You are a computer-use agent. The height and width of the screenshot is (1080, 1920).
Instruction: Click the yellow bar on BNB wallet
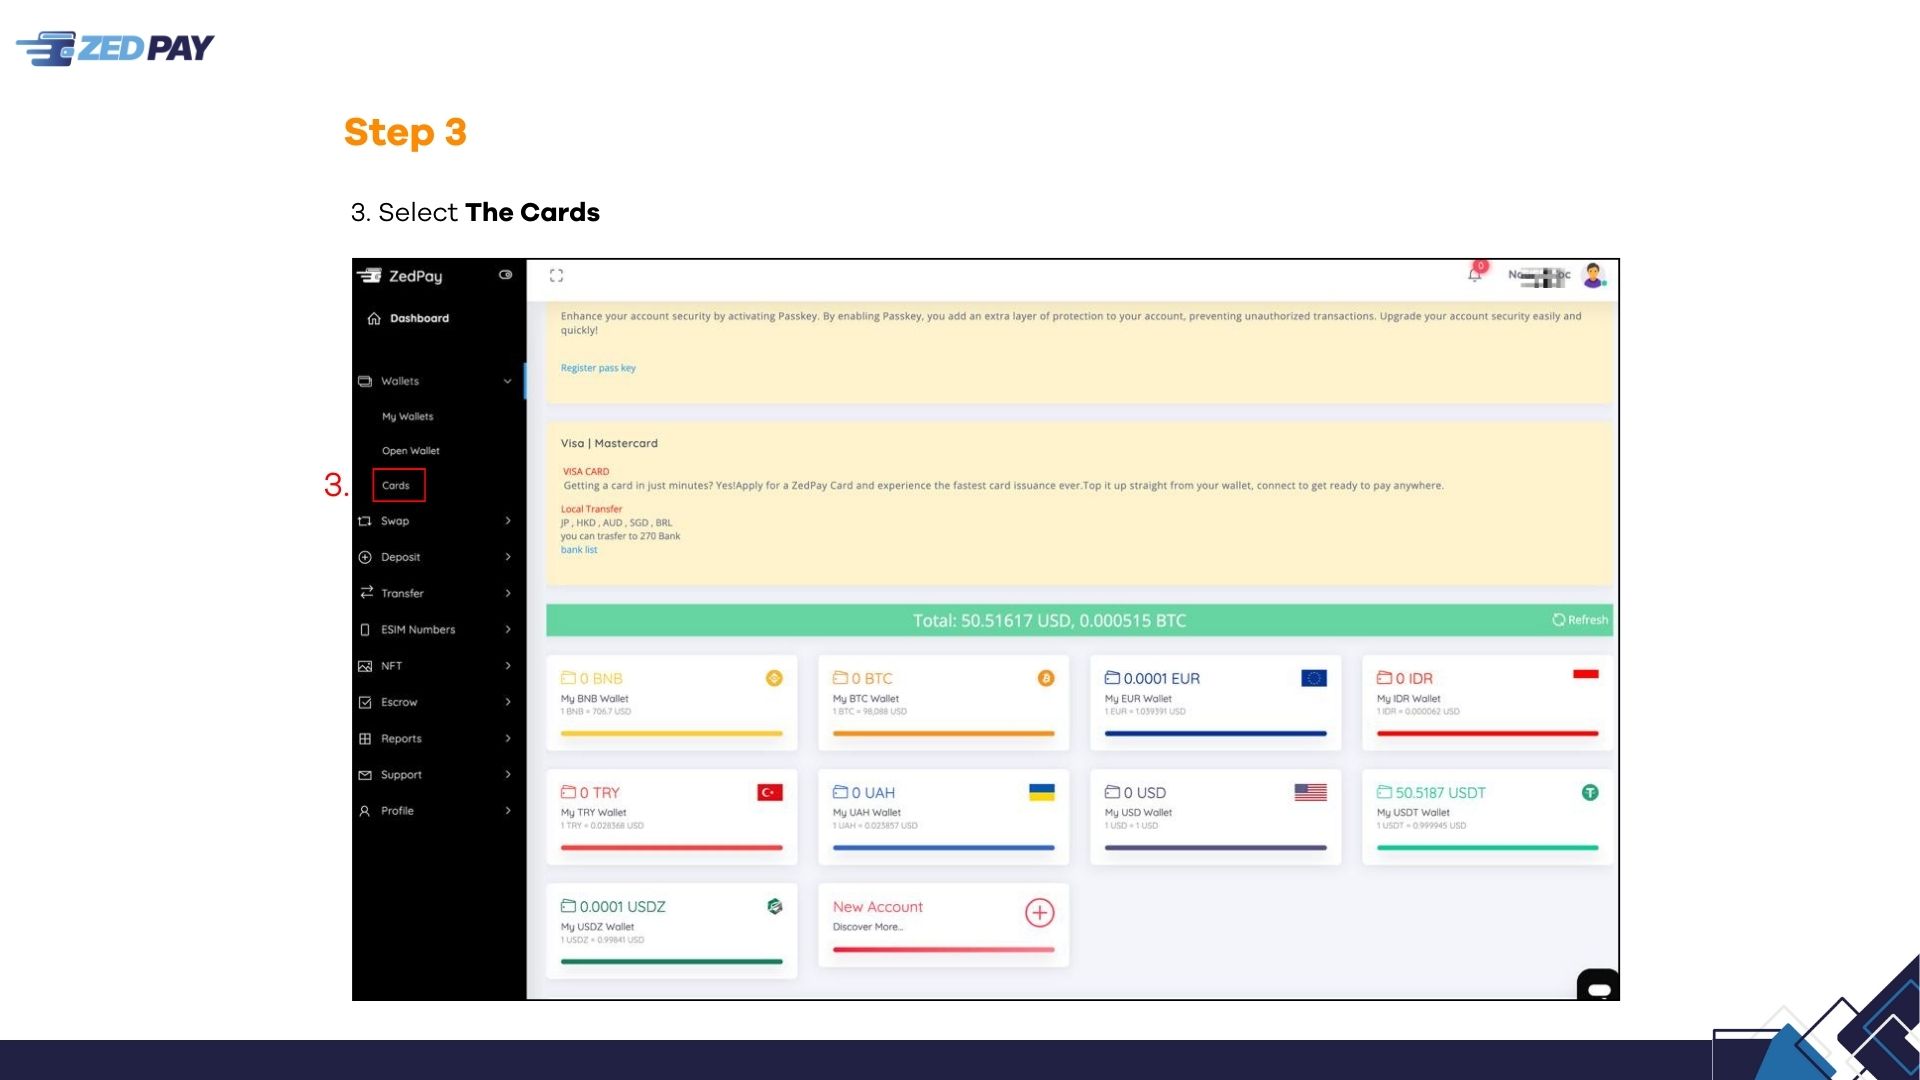point(672,734)
